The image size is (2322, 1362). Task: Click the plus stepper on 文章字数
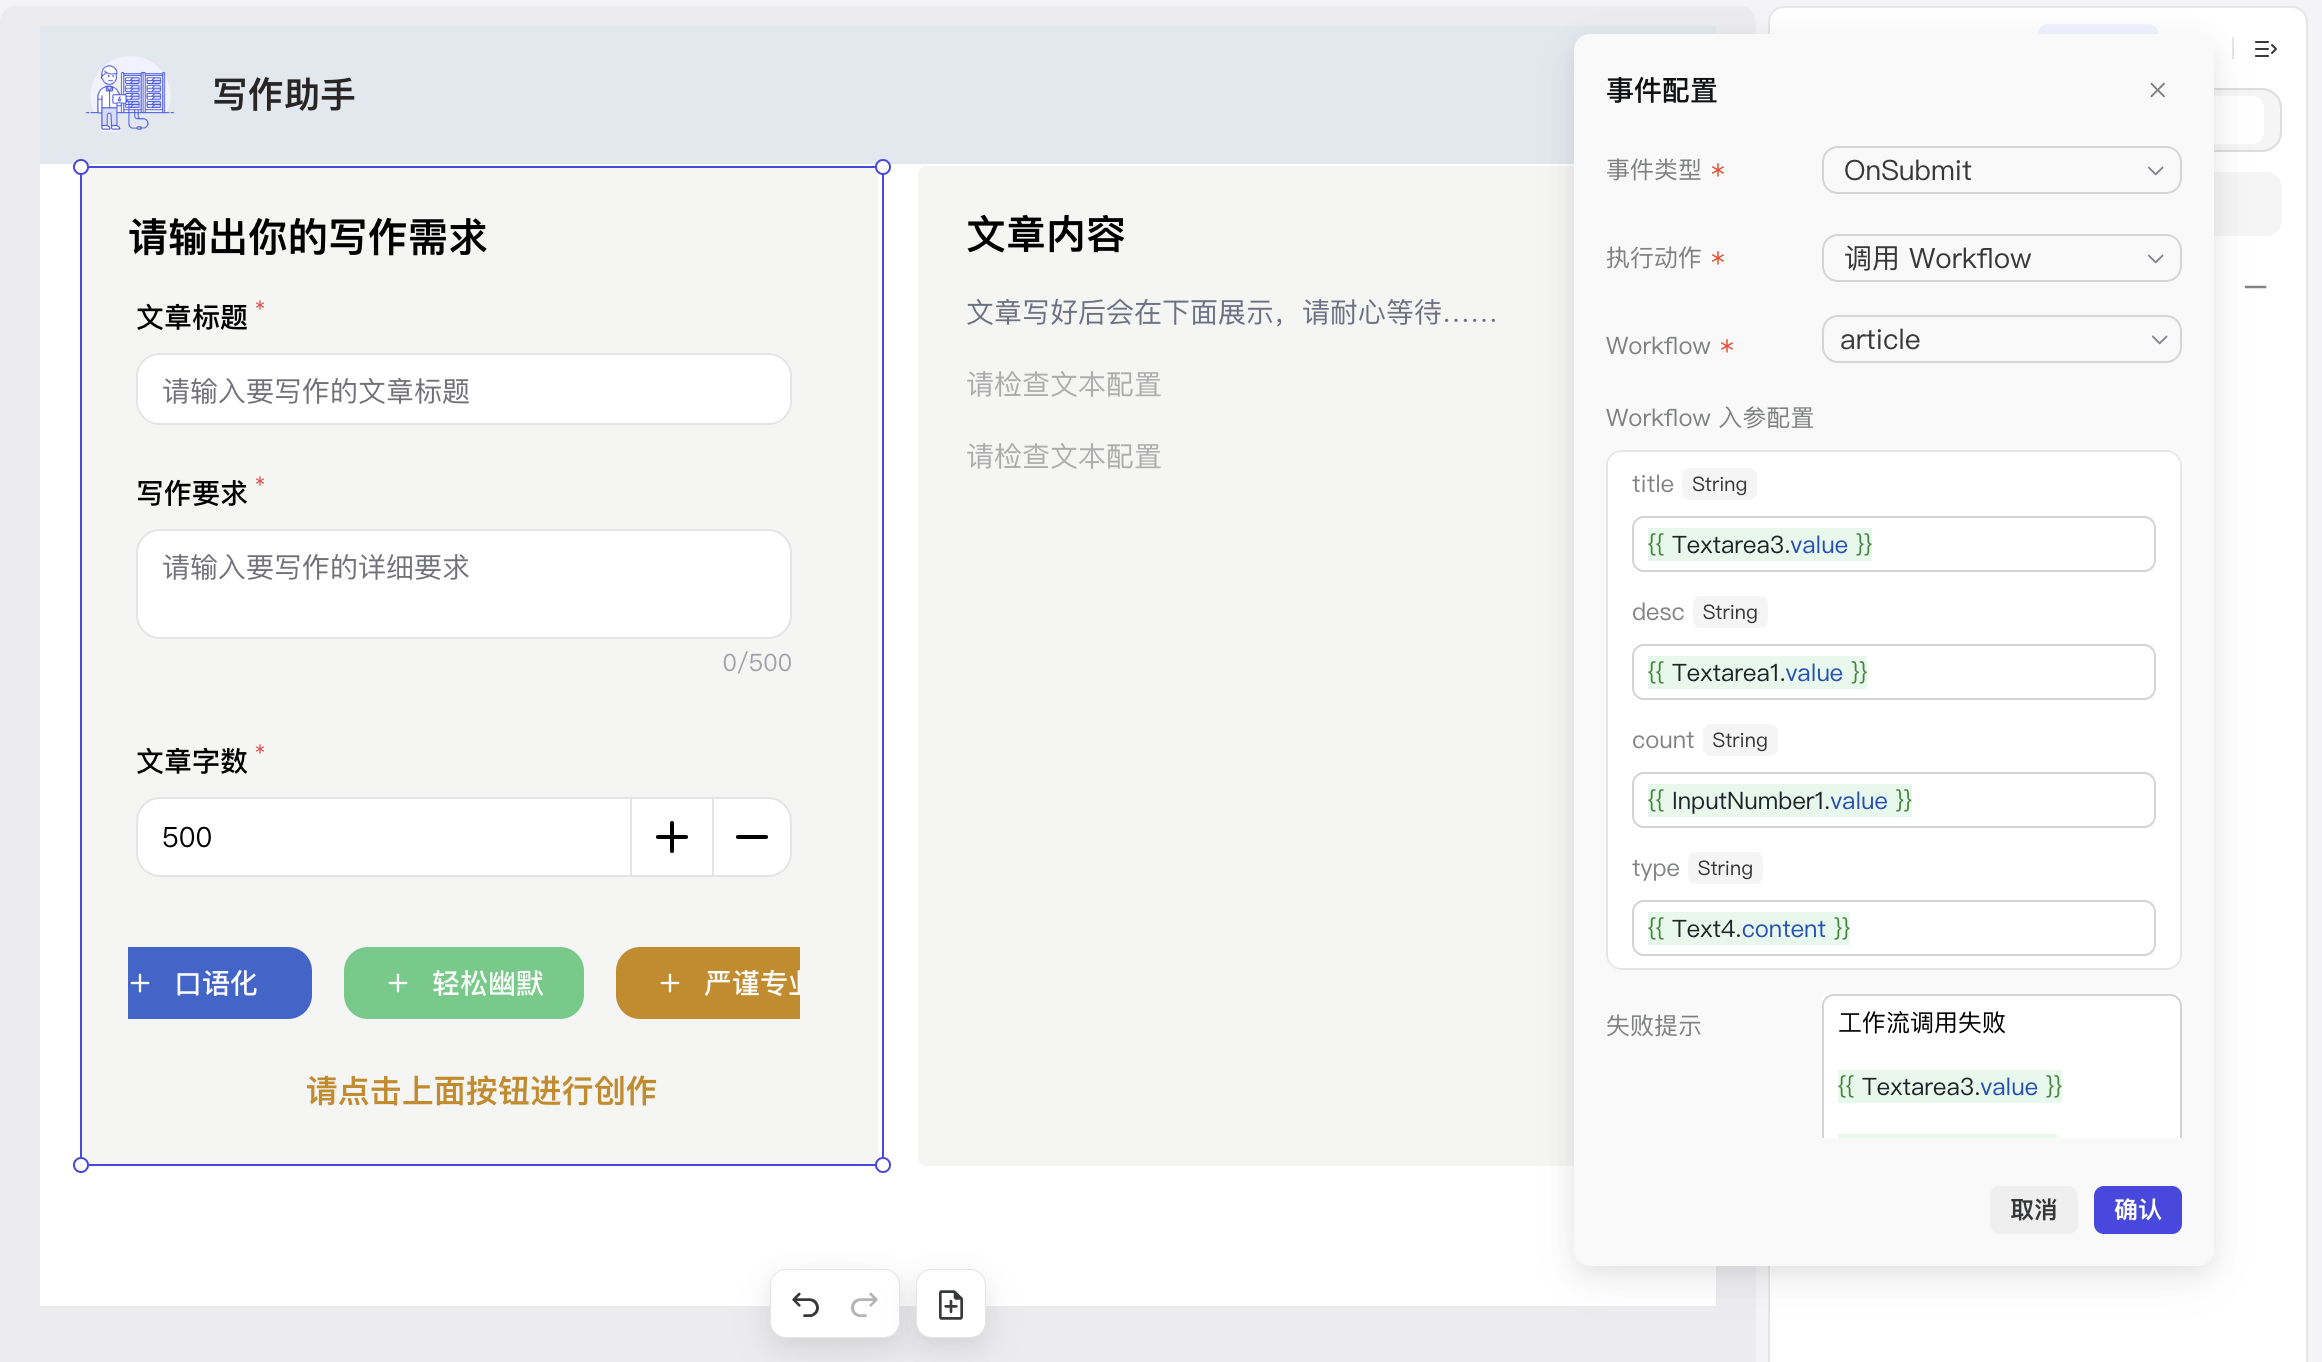click(x=671, y=837)
